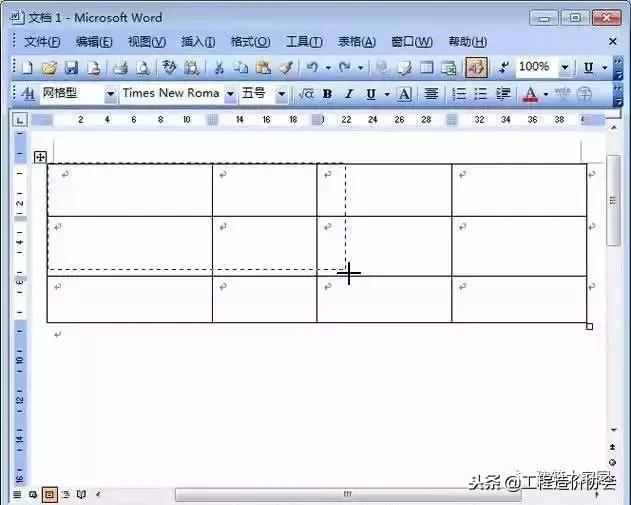The height and width of the screenshot is (505, 631).
Task: Open underline style dropdown in formatting toolbar
Action: click(387, 95)
